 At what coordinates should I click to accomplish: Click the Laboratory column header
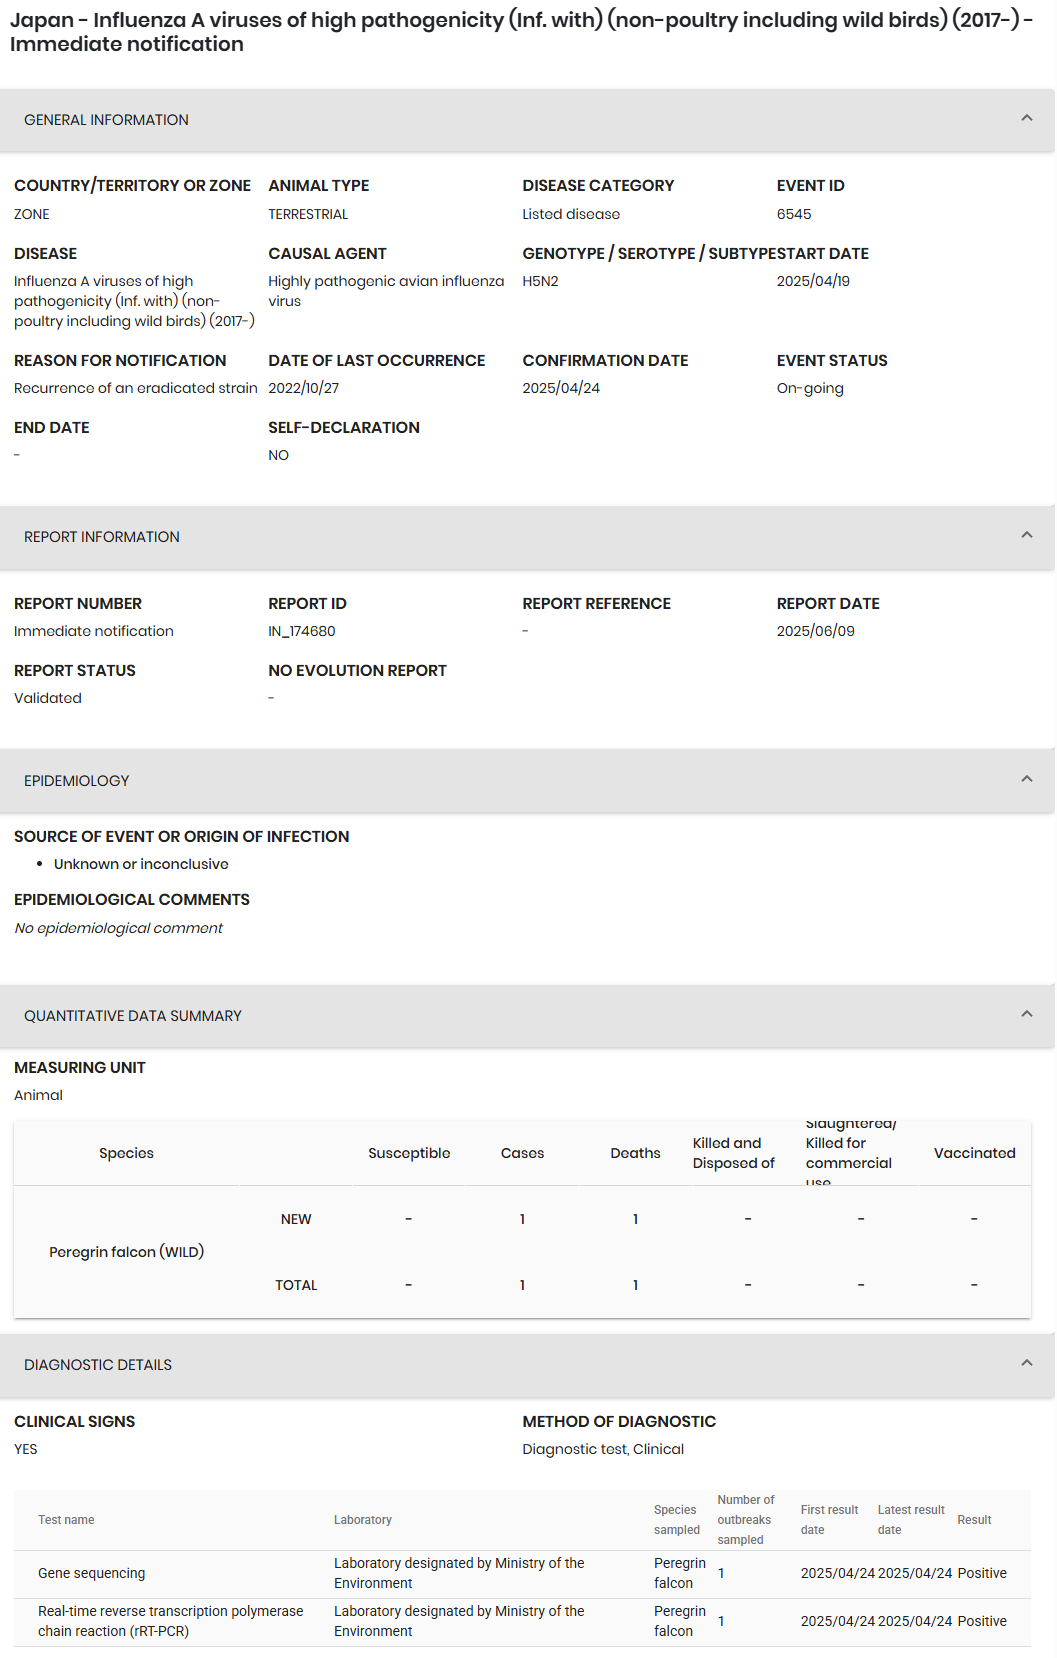point(363,1520)
